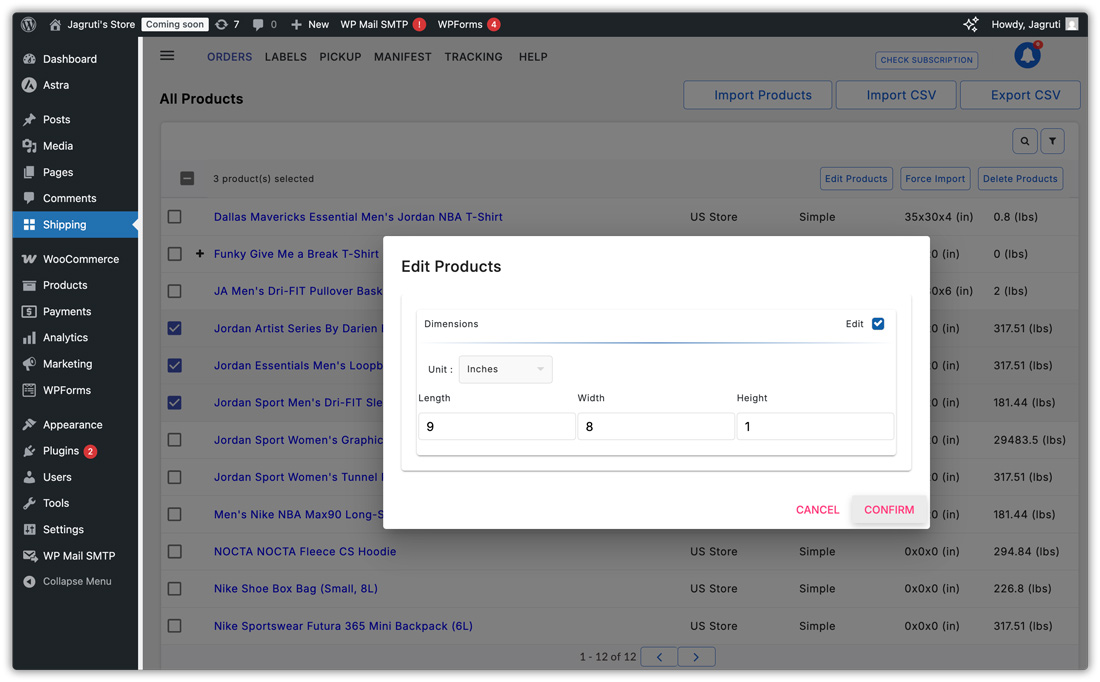Open the AI sparkle icon in admin bar
This screenshot has width=1100, height=682.
(x=971, y=25)
